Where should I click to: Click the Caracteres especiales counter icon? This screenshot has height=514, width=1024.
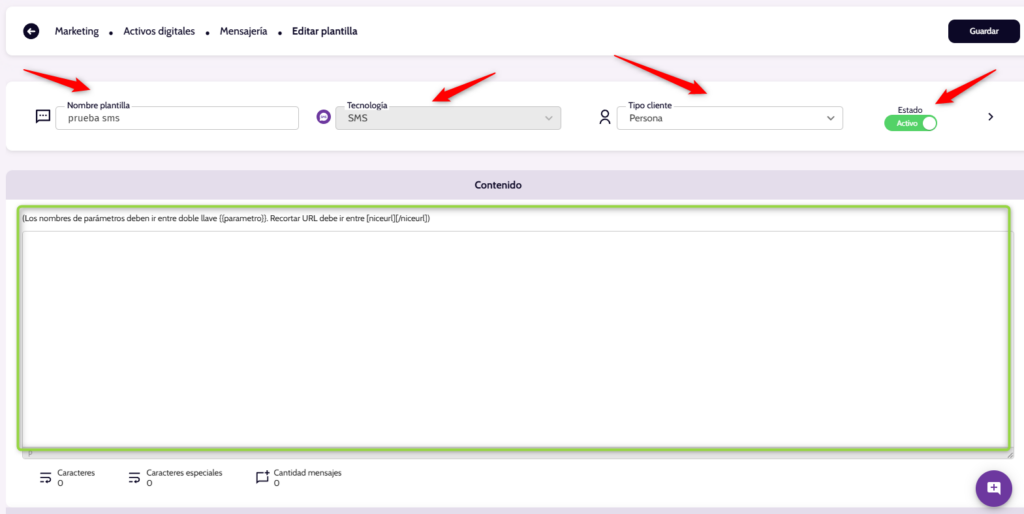coord(134,478)
